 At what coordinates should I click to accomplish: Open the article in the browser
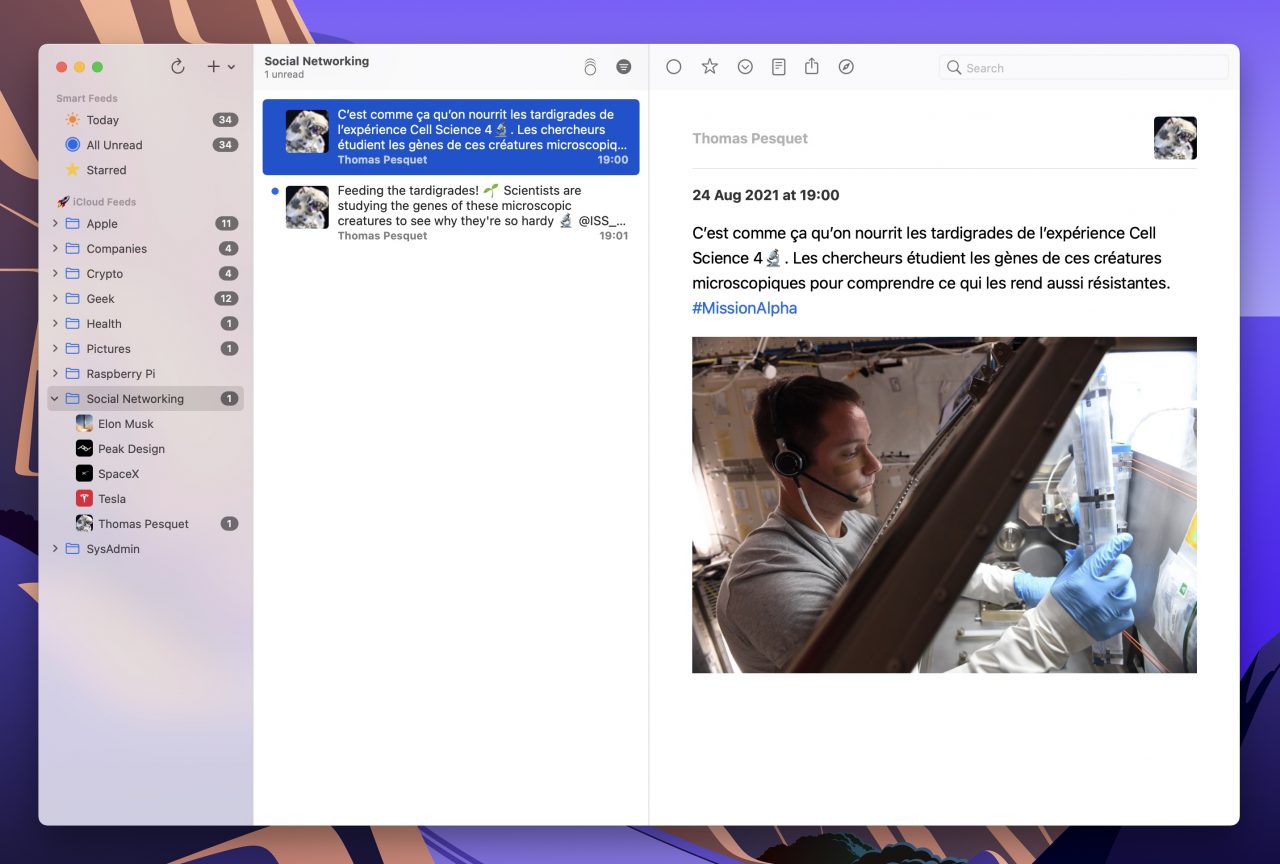tap(846, 67)
